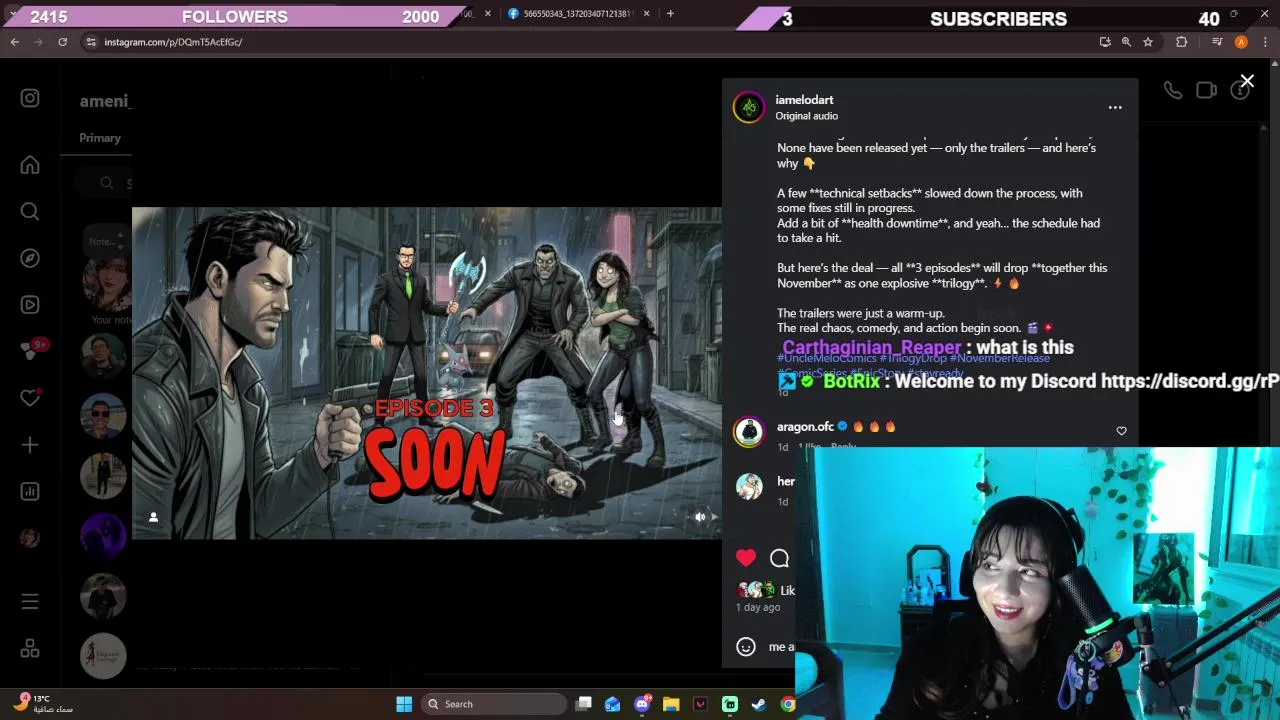This screenshot has height=720, width=1280.
Task: Unlike the post with red heart
Action: point(746,558)
